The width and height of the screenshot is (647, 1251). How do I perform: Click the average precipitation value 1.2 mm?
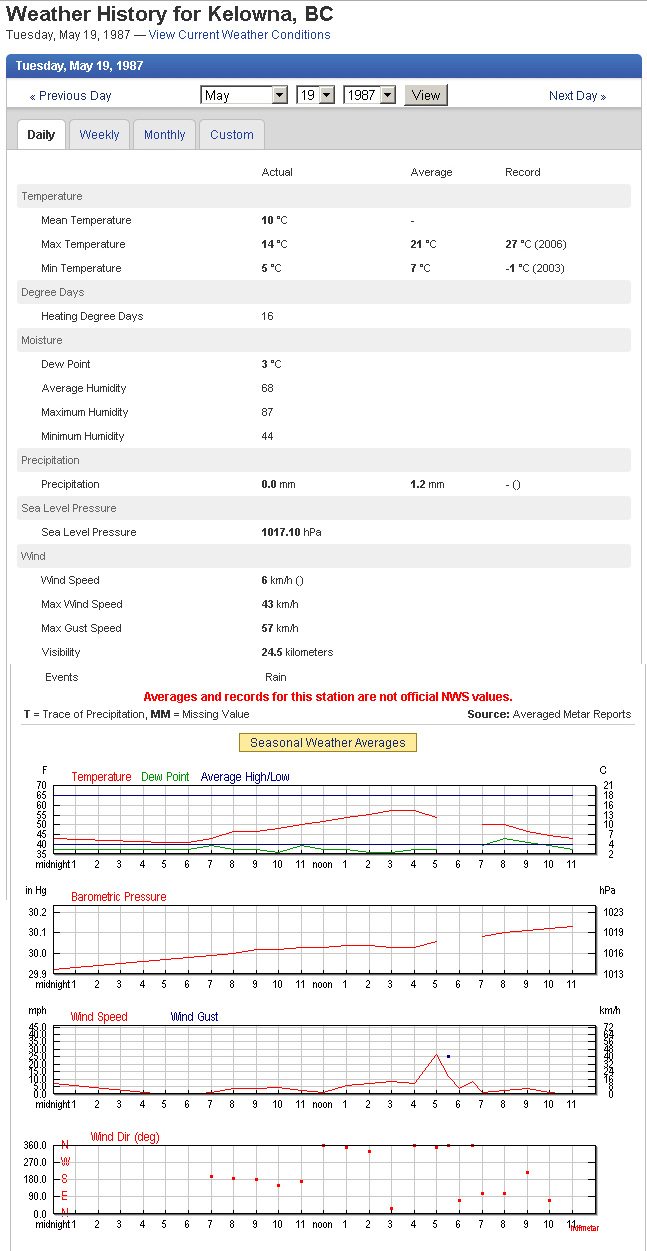pyautogui.click(x=427, y=484)
